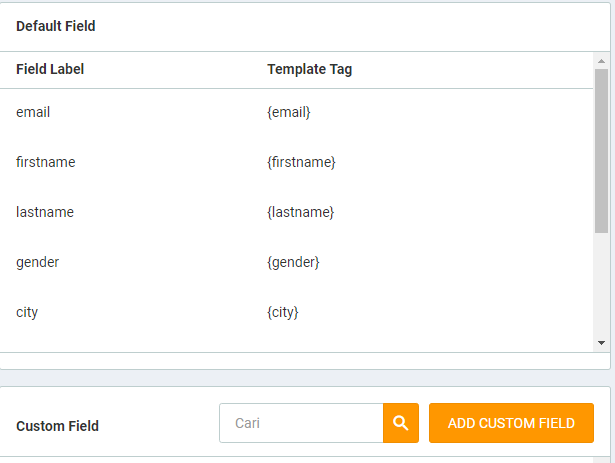Click the Custom Field section heading
The height and width of the screenshot is (463, 615).
pyautogui.click(x=57, y=426)
